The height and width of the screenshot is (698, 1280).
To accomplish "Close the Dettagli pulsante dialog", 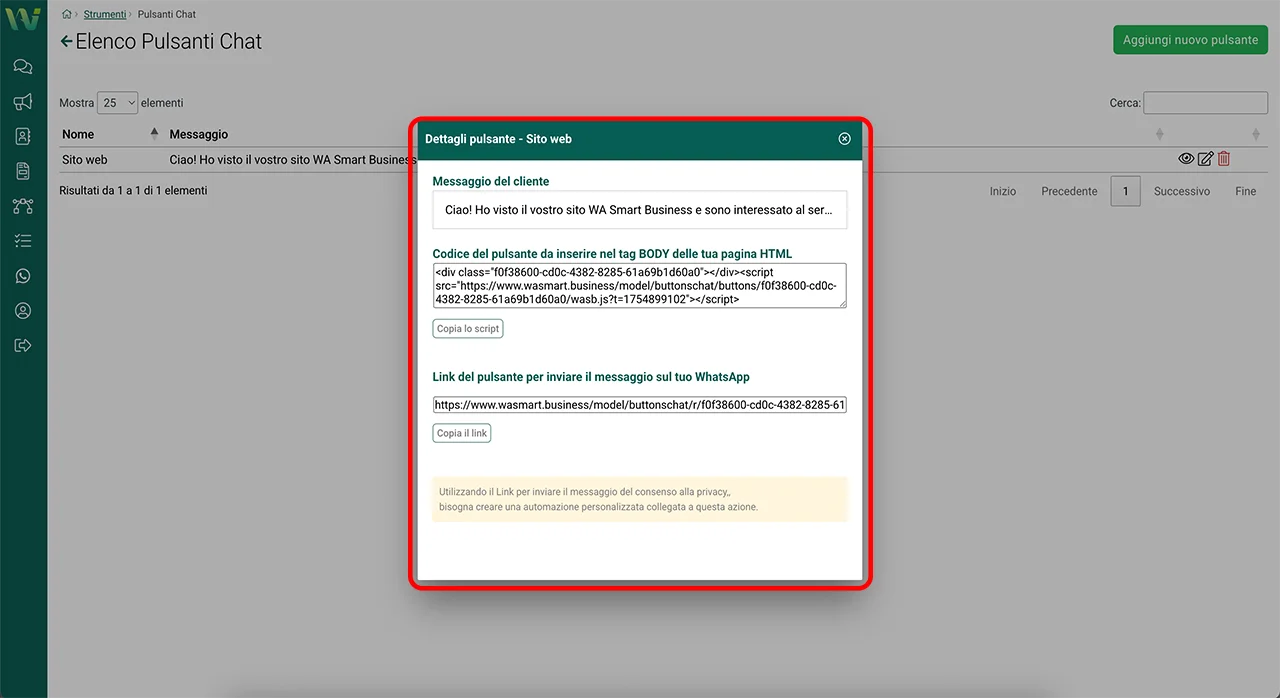I will point(844,139).
